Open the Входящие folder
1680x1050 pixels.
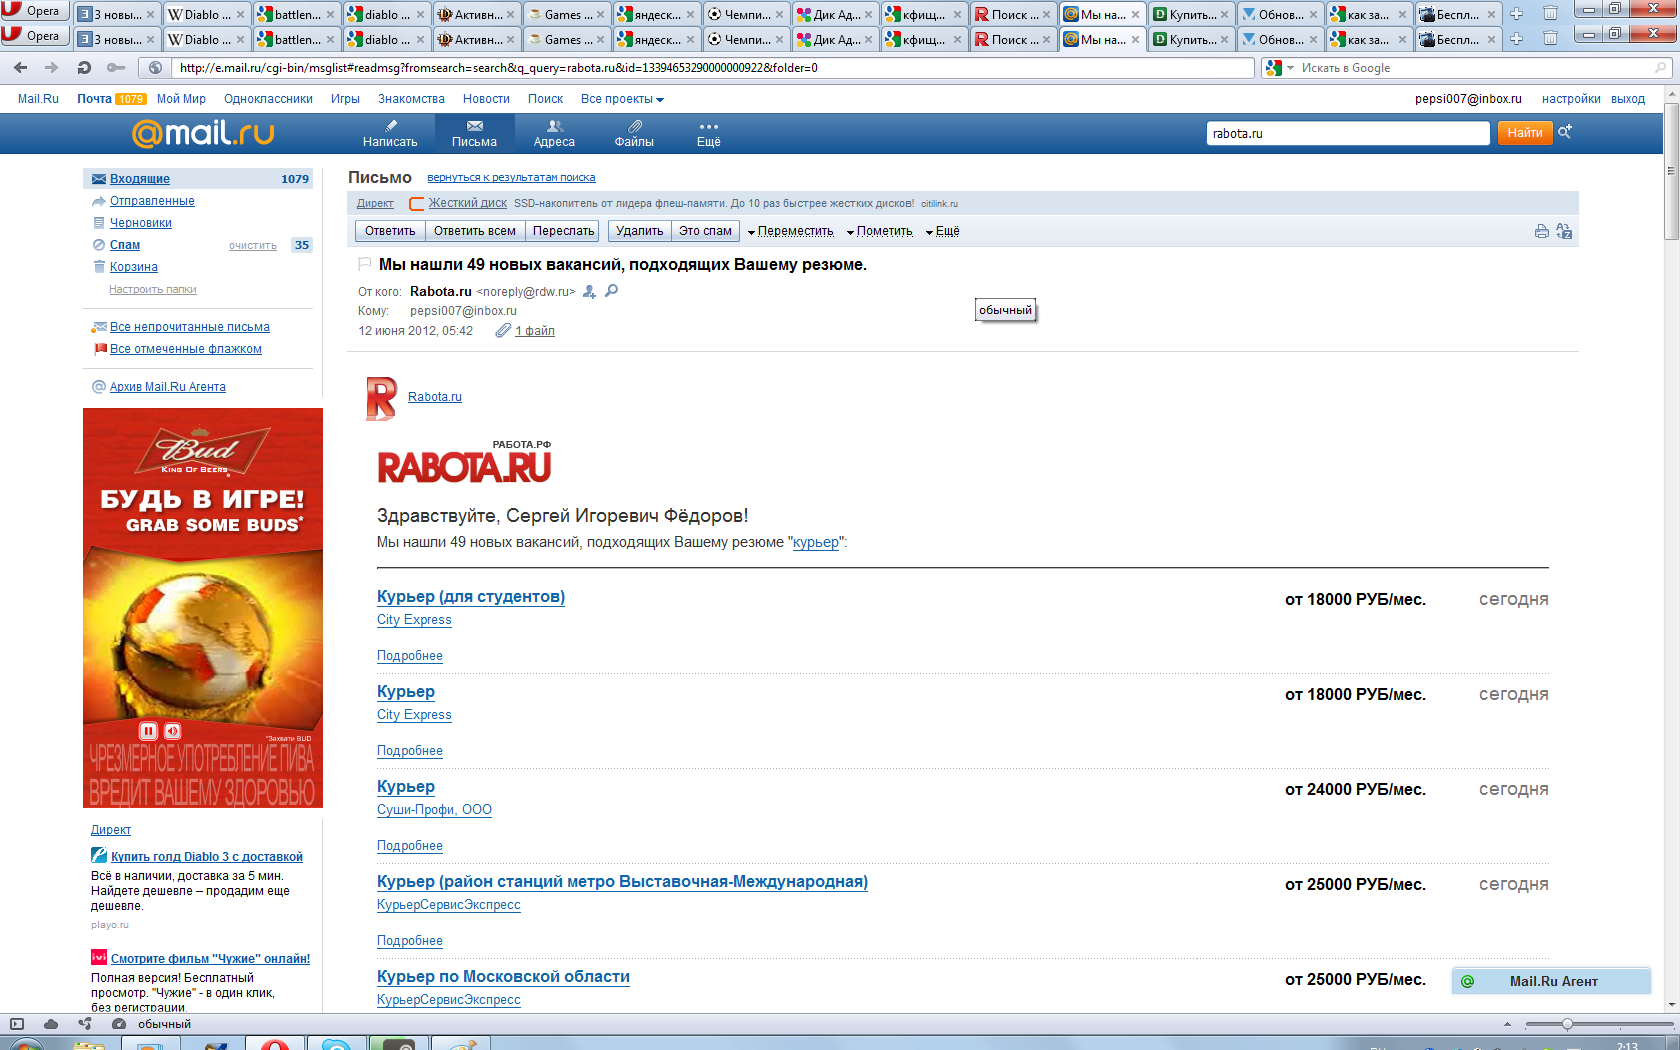[140, 179]
